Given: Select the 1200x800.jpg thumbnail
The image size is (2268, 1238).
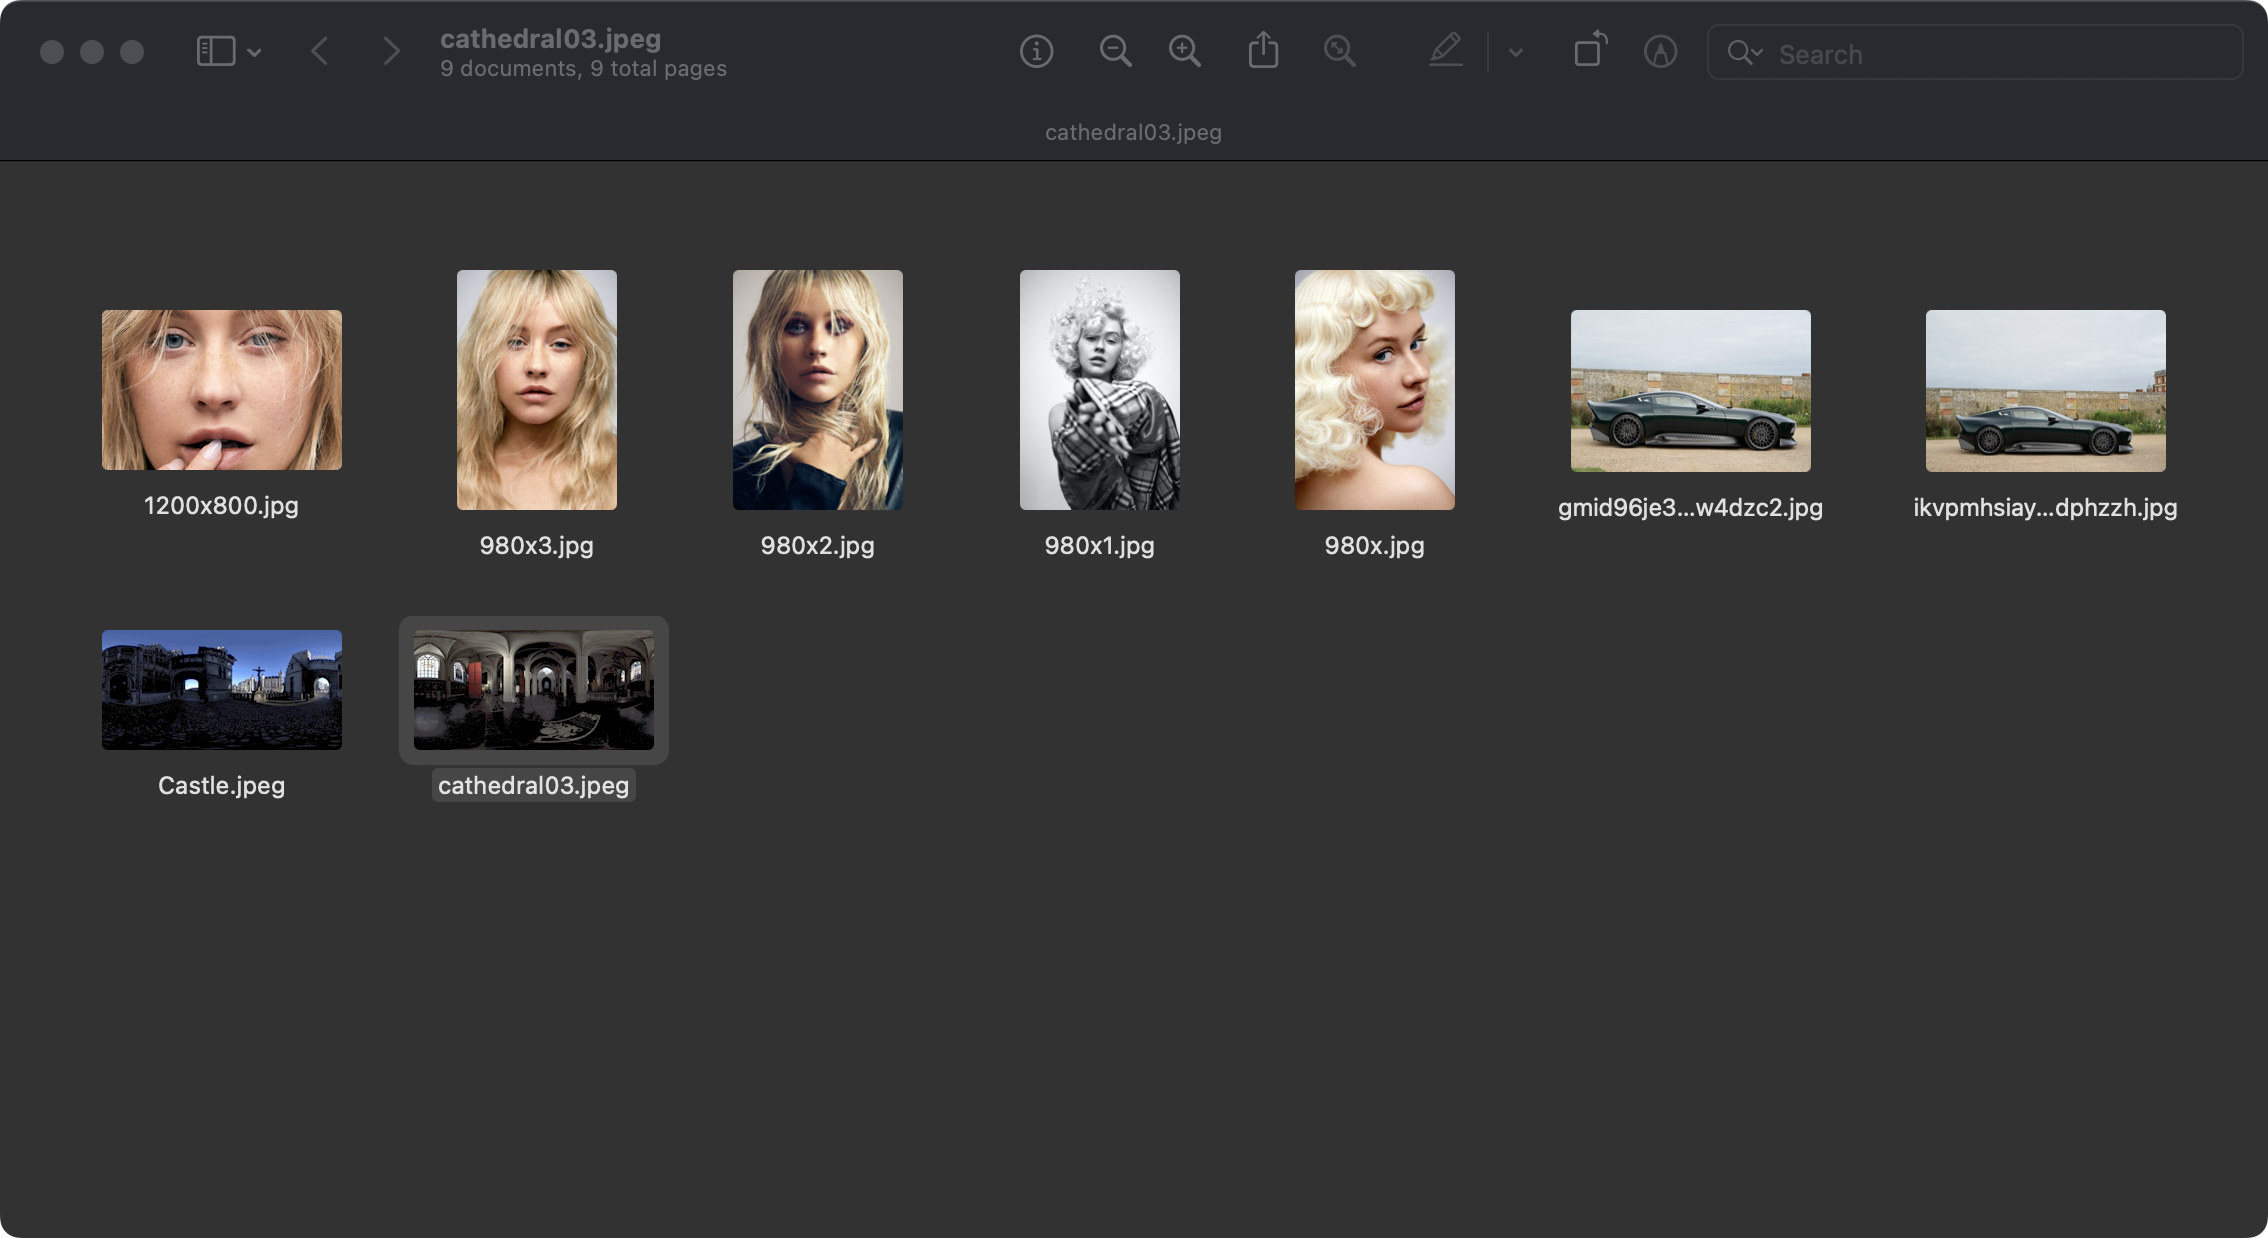Looking at the screenshot, I should 221,390.
